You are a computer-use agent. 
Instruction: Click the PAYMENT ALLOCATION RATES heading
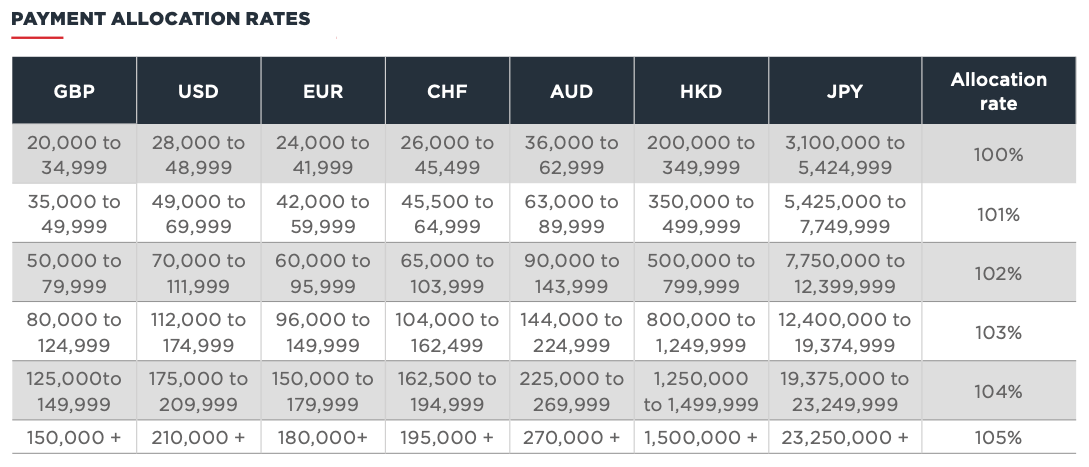click(x=160, y=19)
